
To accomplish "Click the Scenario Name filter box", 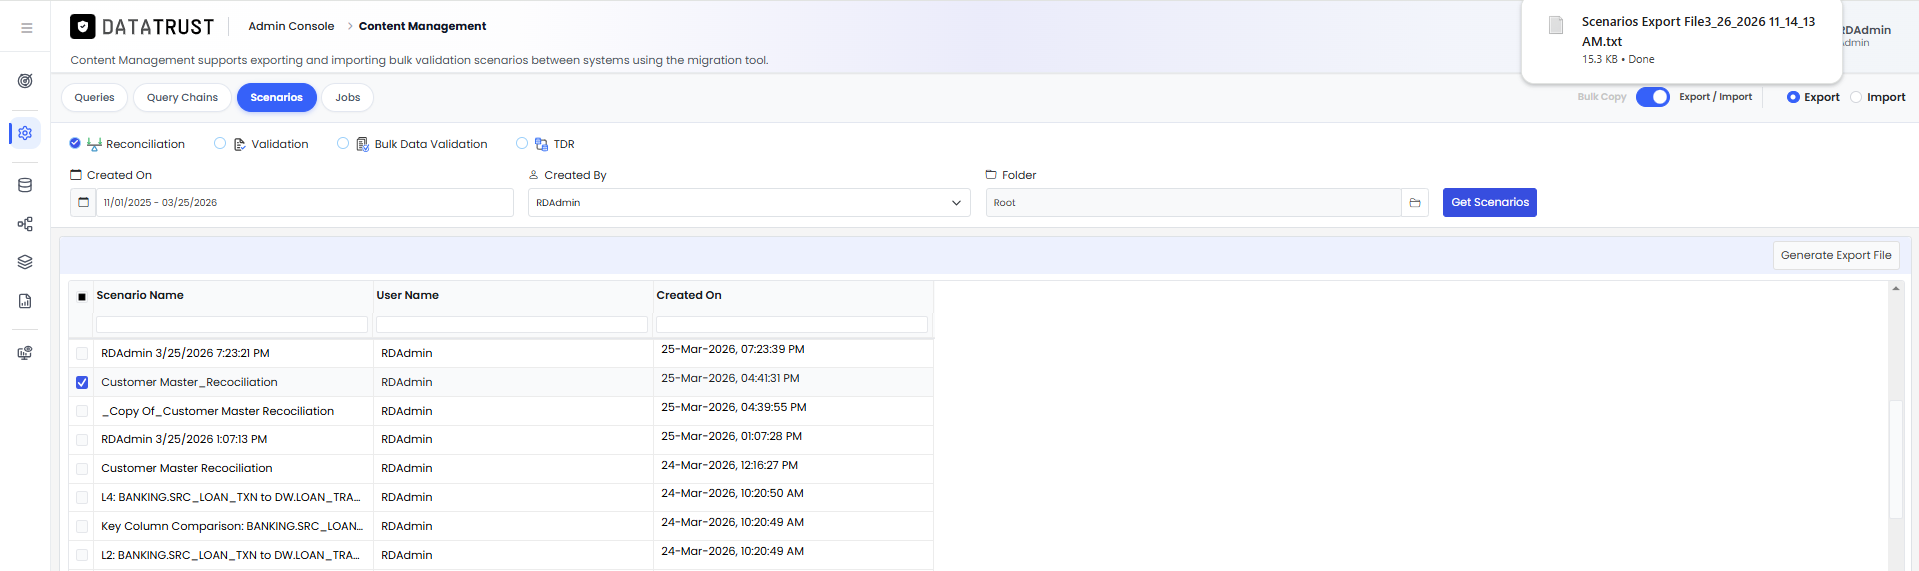I will [232, 324].
